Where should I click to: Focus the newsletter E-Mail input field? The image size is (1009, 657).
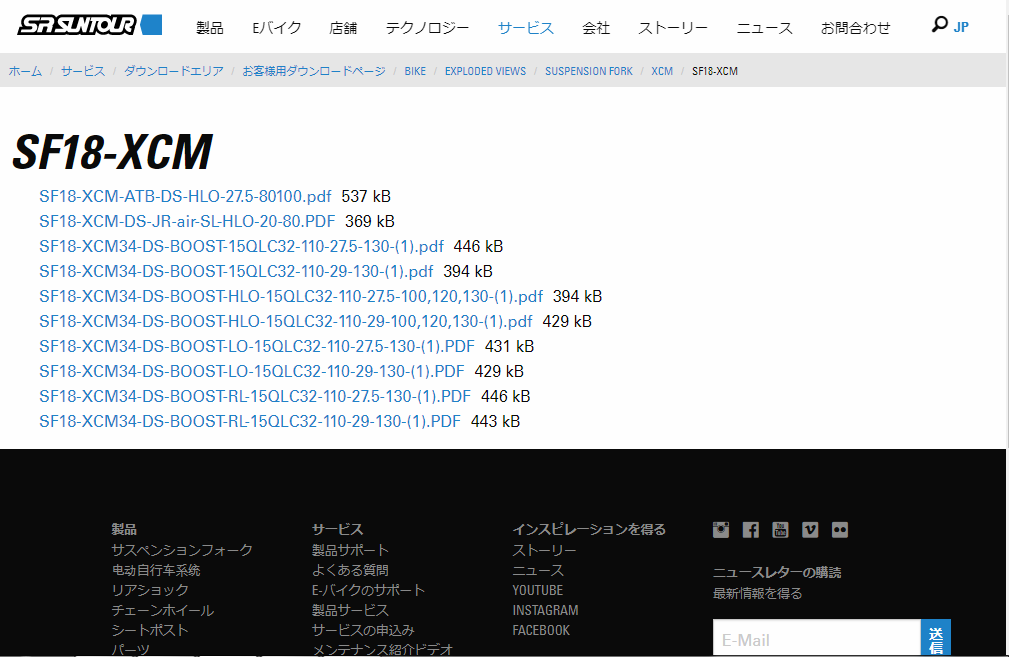coord(817,638)
